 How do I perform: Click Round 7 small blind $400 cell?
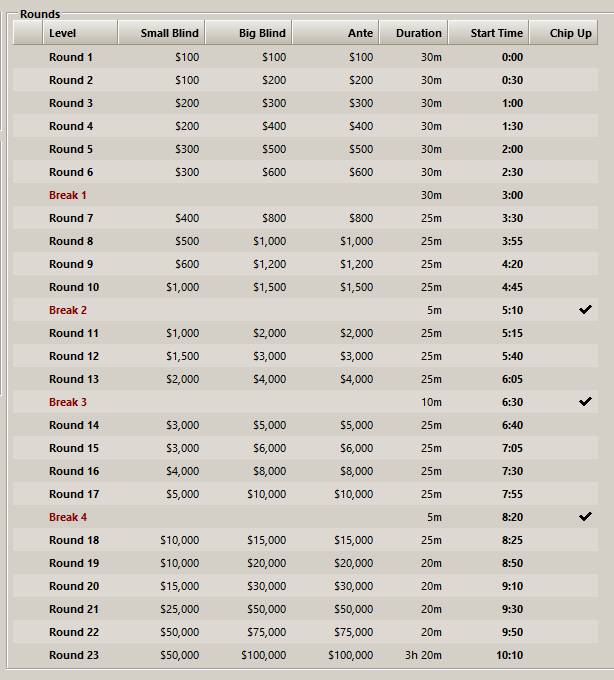[187, 218]
